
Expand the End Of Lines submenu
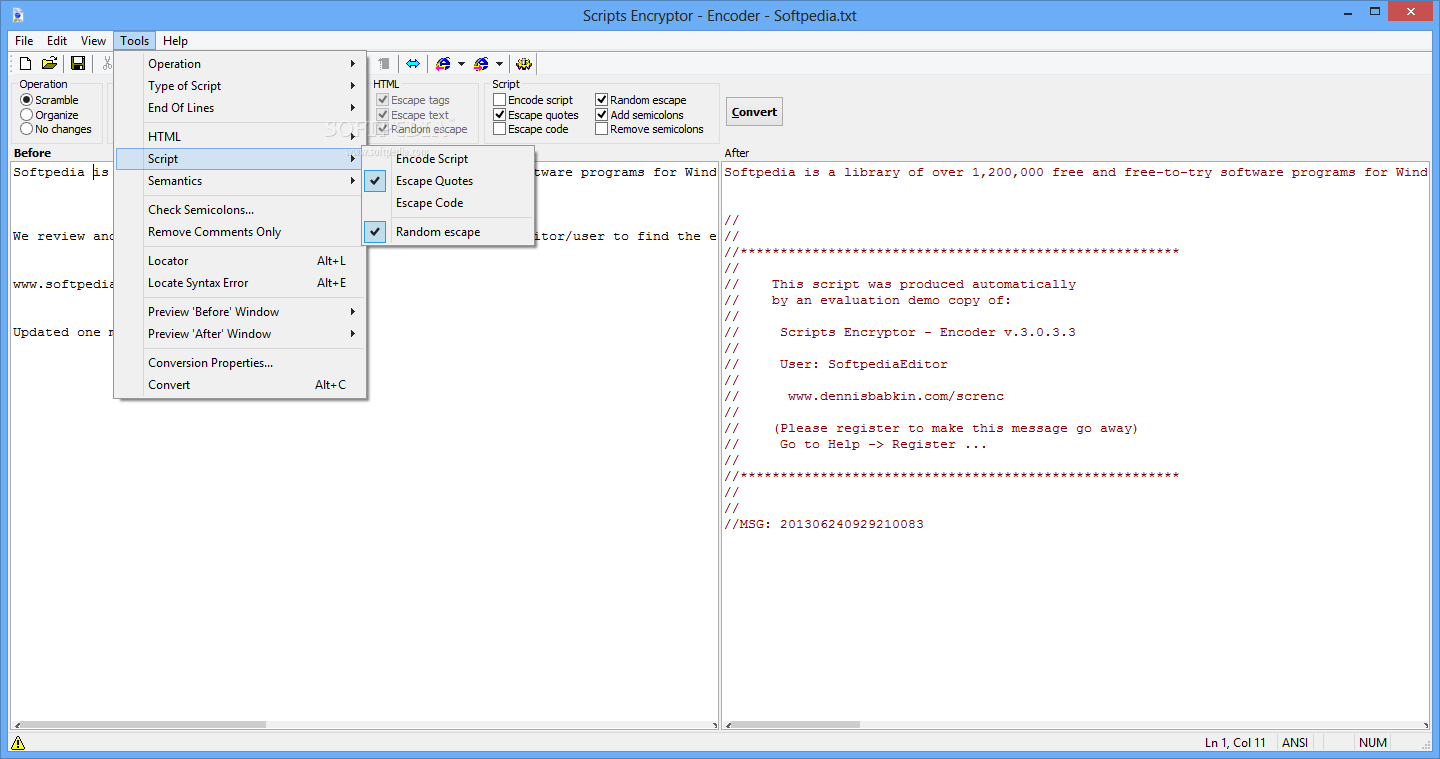pos(240,108)
